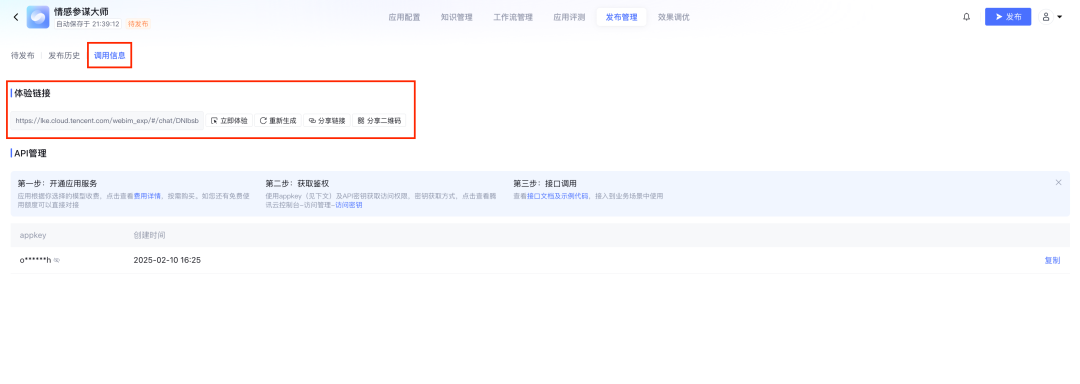
Task: View the 发布历史 sub-tab
Action: tap(64, 56)
